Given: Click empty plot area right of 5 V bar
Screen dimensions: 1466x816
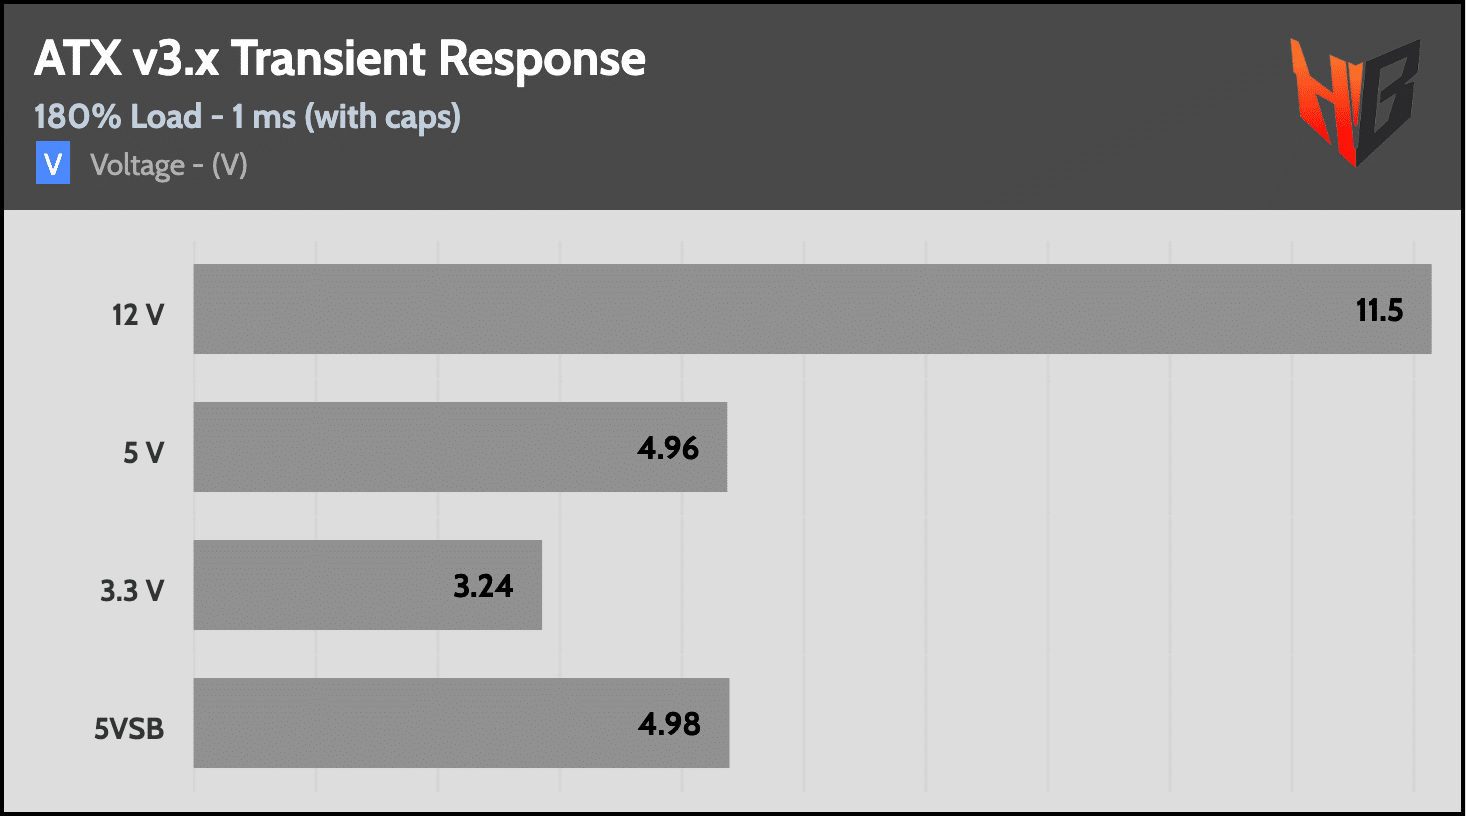Looking at the screenshot, I should point(1080,447).
